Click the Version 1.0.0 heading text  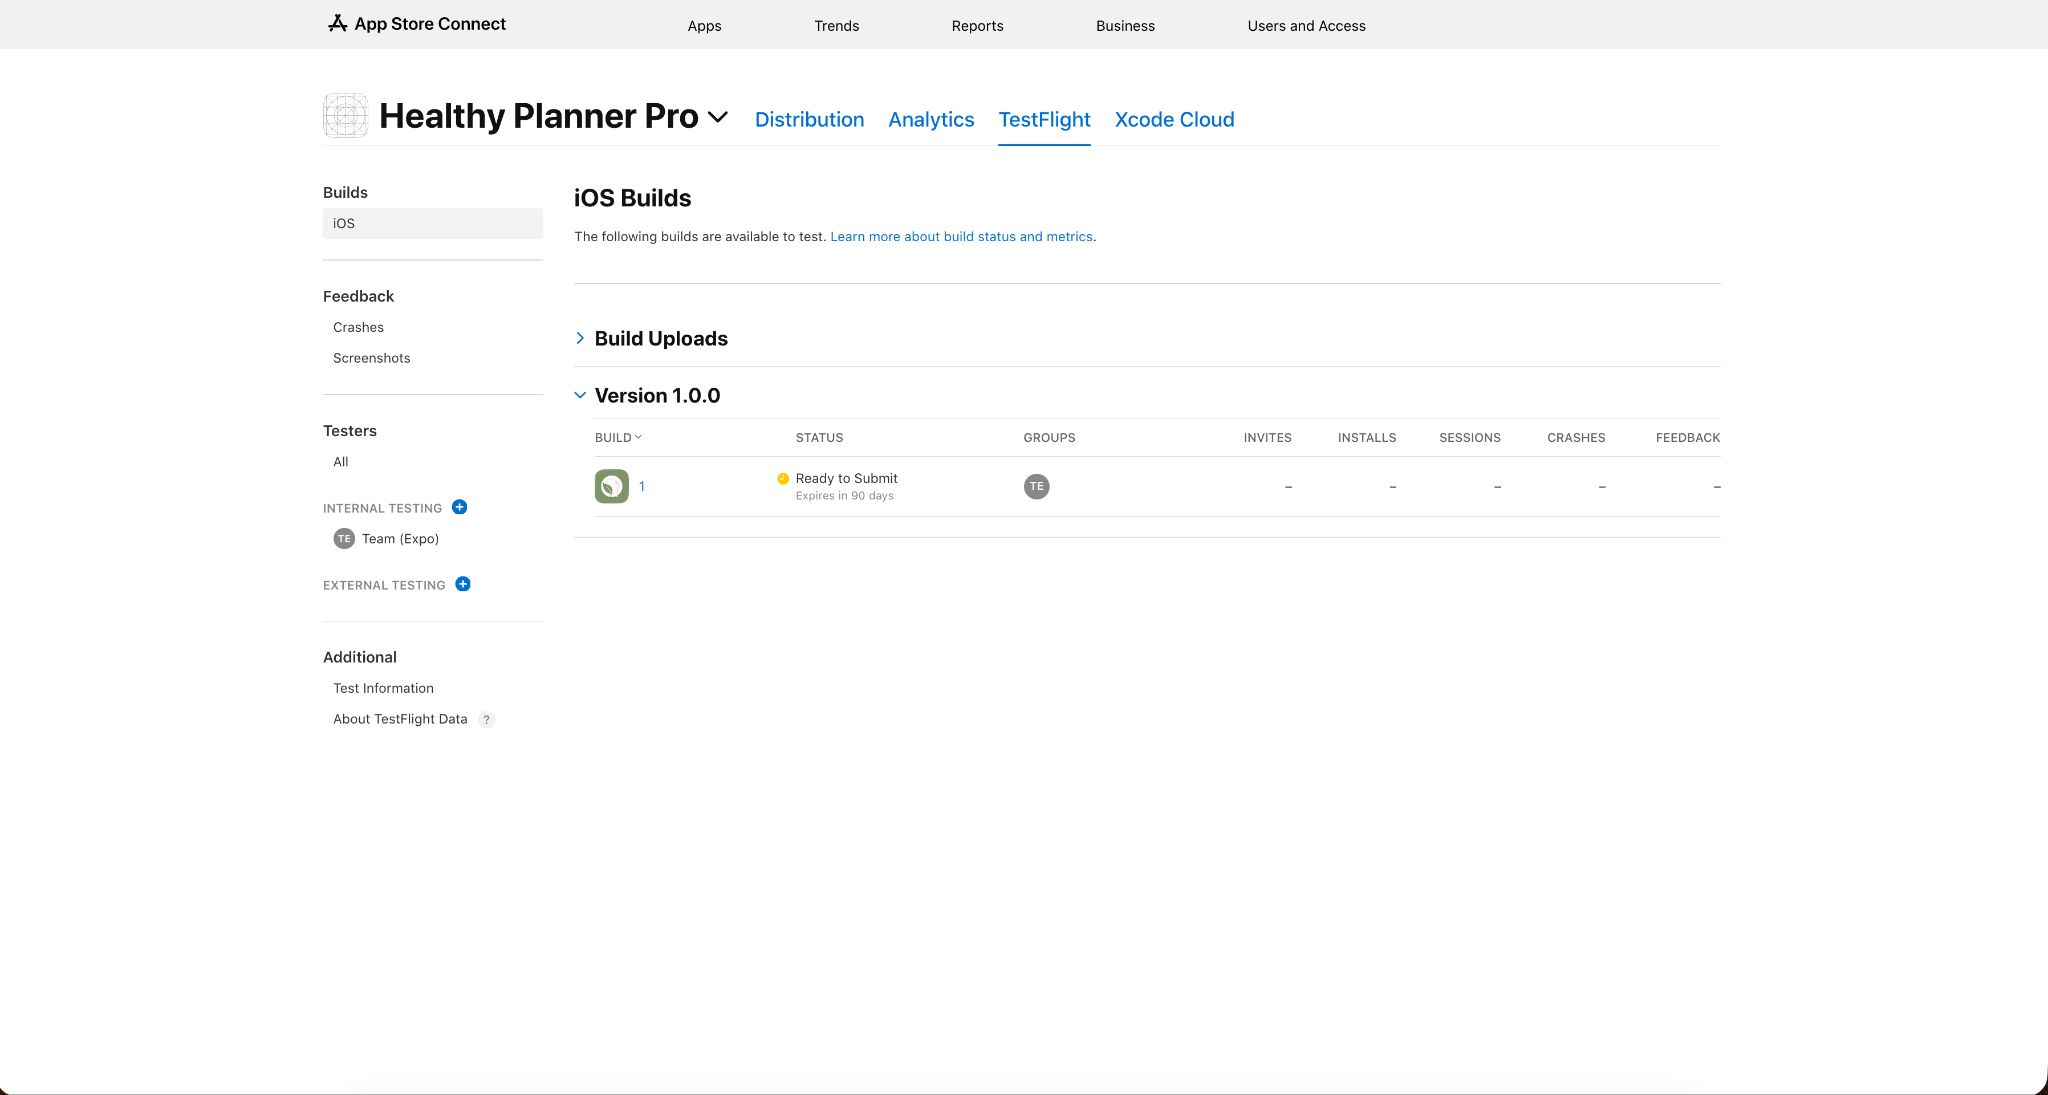(657, 395)
